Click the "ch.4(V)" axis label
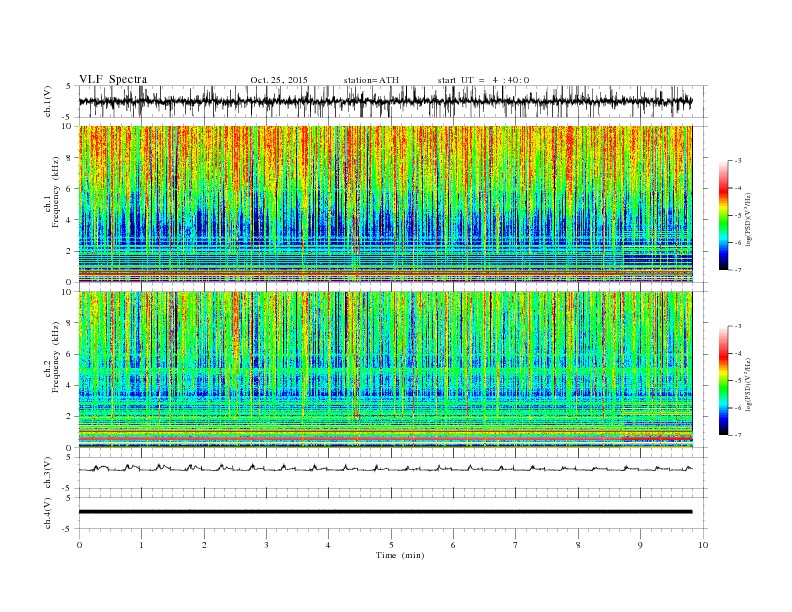 click(x=48, y=514)
